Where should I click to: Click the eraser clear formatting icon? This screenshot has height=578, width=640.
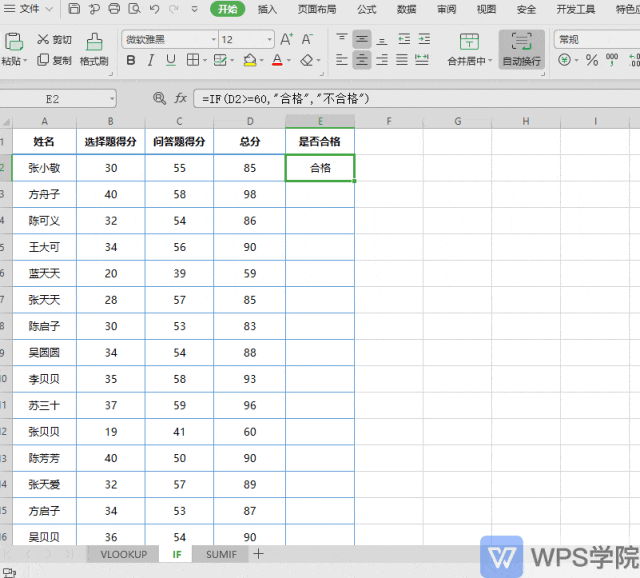point(307,60)
